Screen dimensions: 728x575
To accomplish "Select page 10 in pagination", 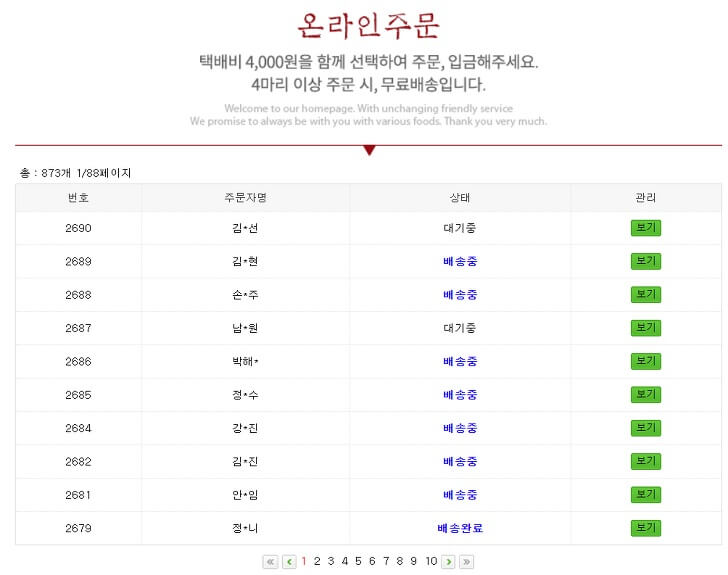I will click(x=431, y=562).
